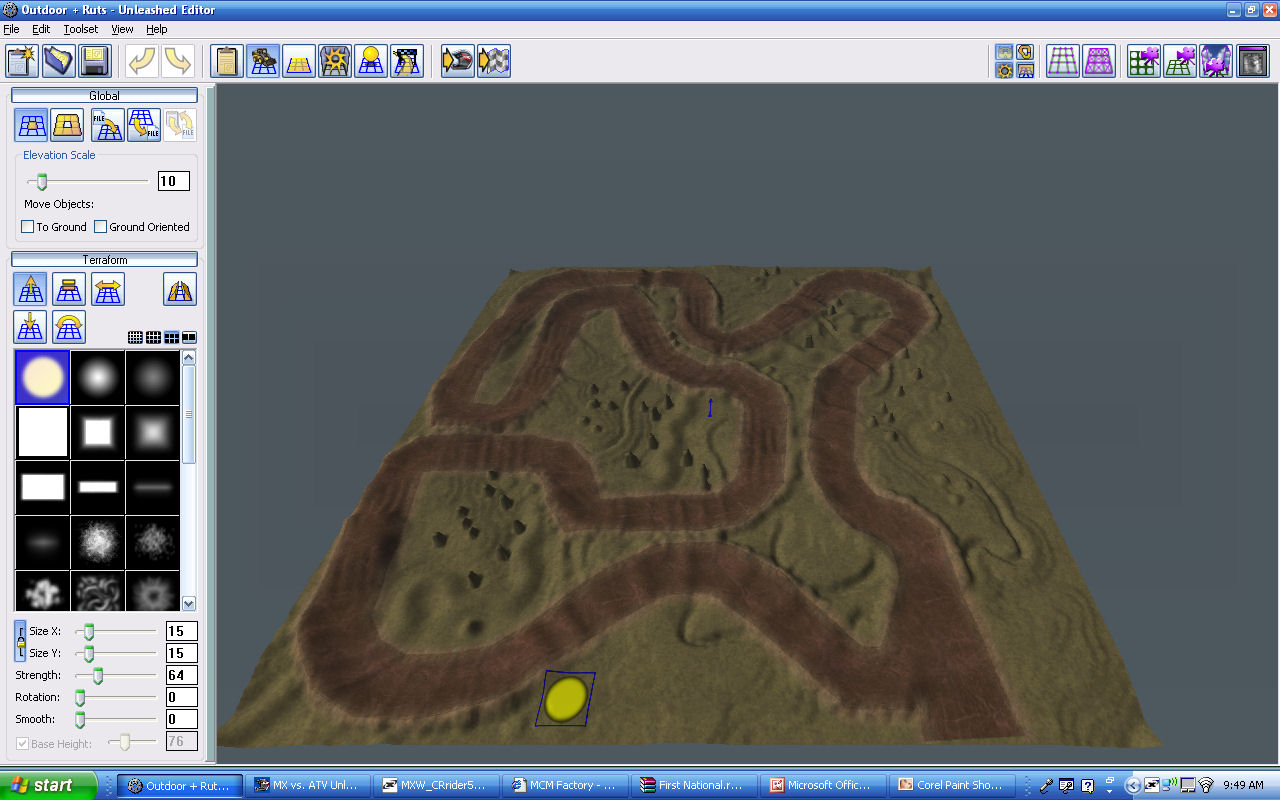Click the Save floppy disk icon
Viewport: 1280px width, 800px height.
pyautogui.click(x=95, y=61)
